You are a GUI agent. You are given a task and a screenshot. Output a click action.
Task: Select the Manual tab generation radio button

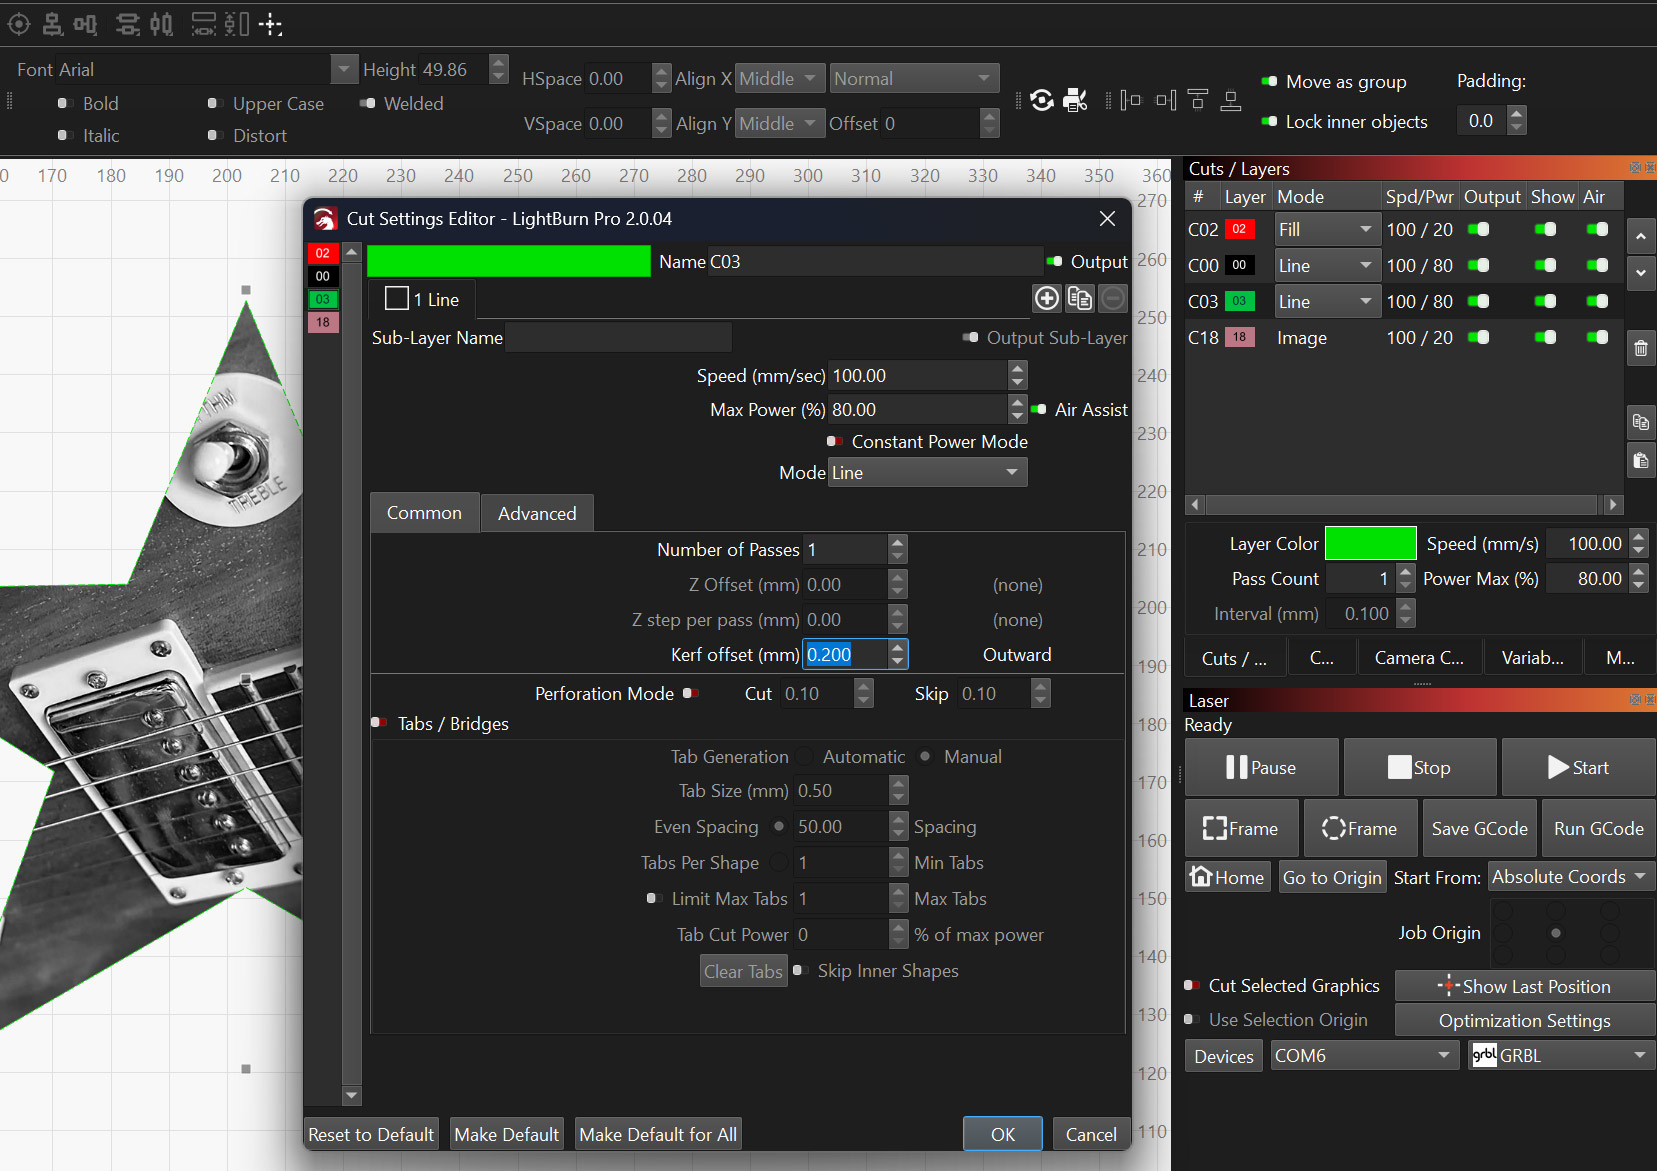pyautogui.click(x=925, y=757)
